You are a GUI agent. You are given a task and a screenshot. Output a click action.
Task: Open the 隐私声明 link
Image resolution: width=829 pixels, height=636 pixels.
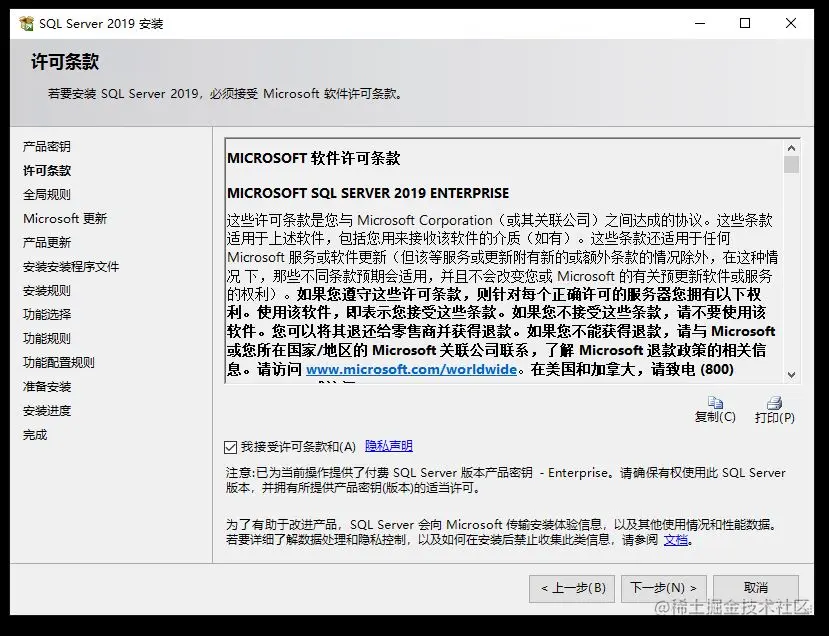389,446
